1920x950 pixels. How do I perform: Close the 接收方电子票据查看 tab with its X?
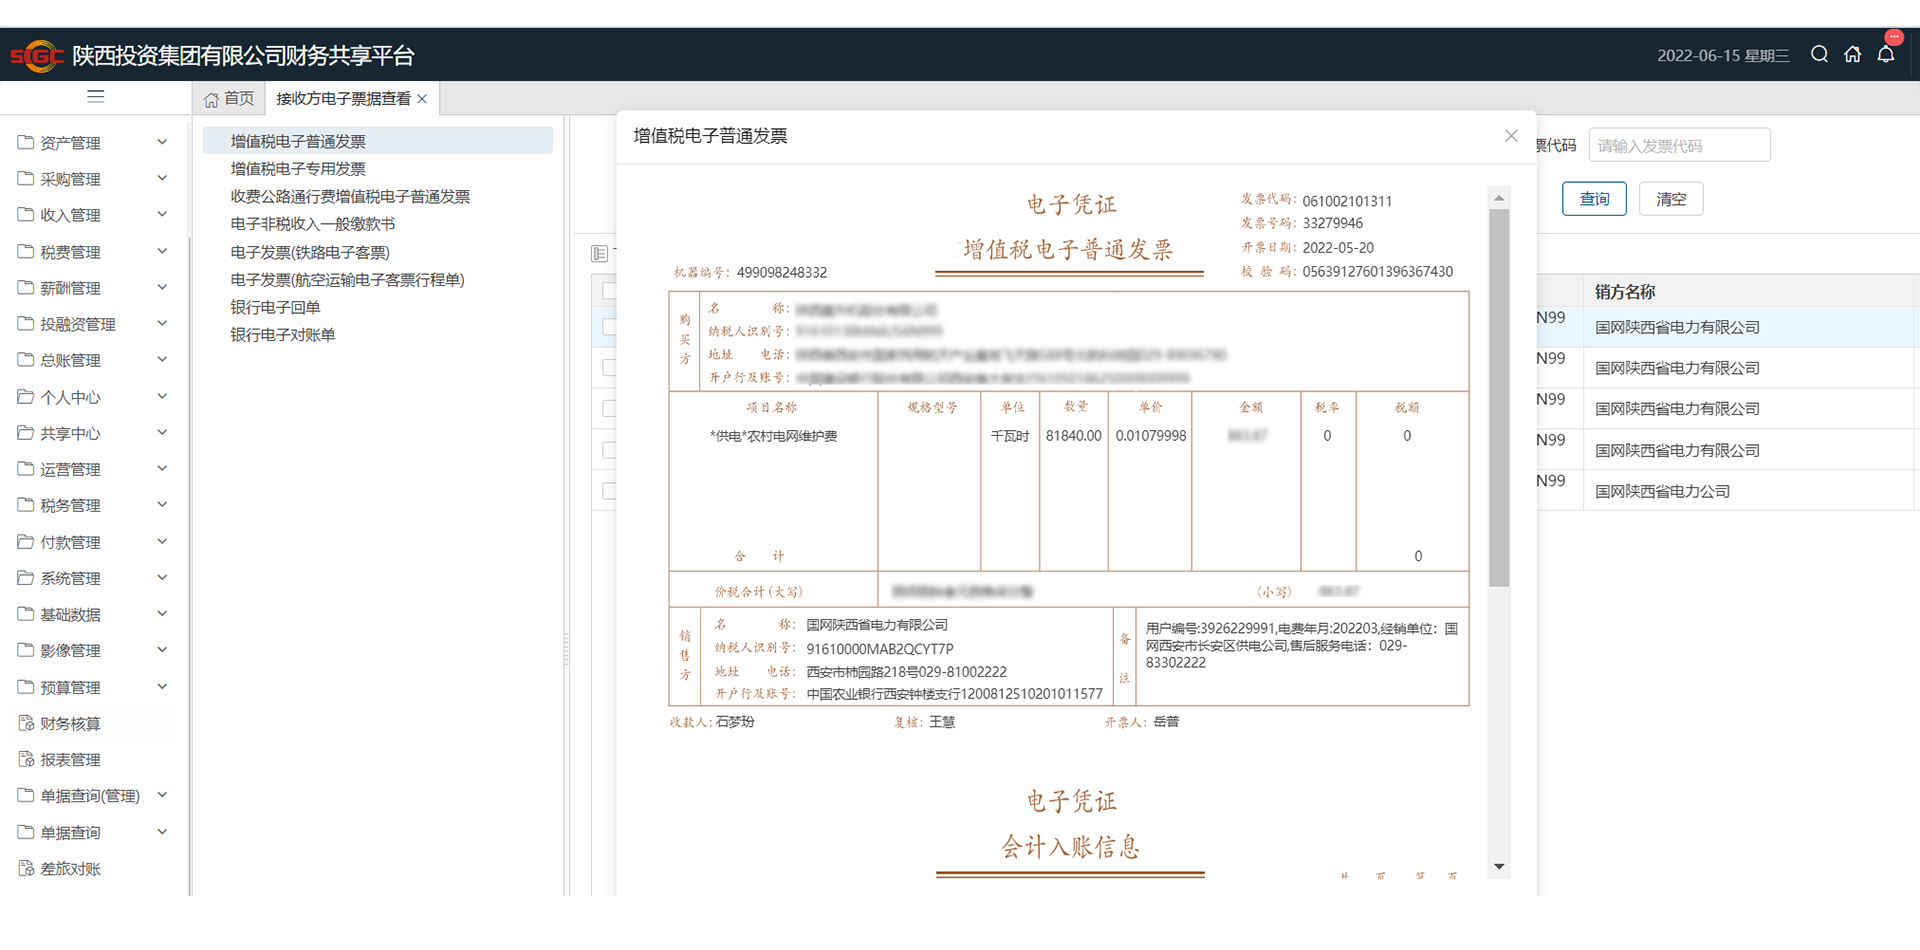[x=423, y=99]
